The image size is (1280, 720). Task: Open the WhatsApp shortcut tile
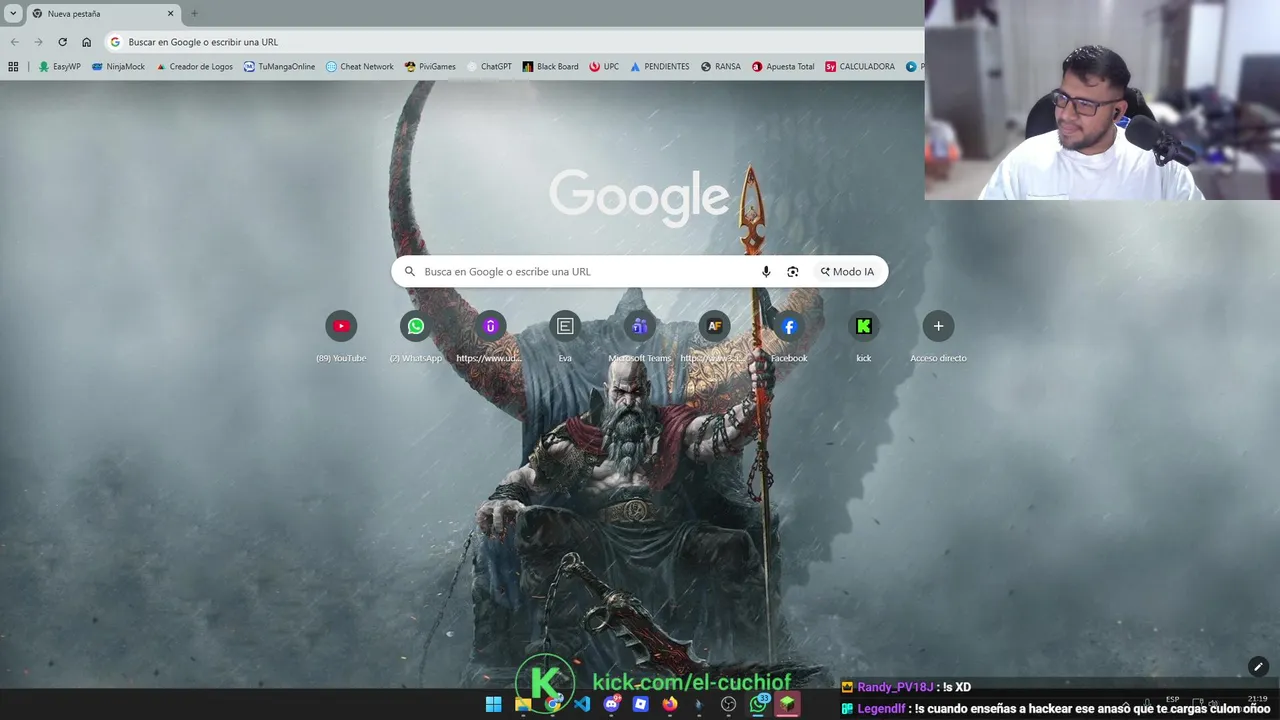[x=416, y=337]
